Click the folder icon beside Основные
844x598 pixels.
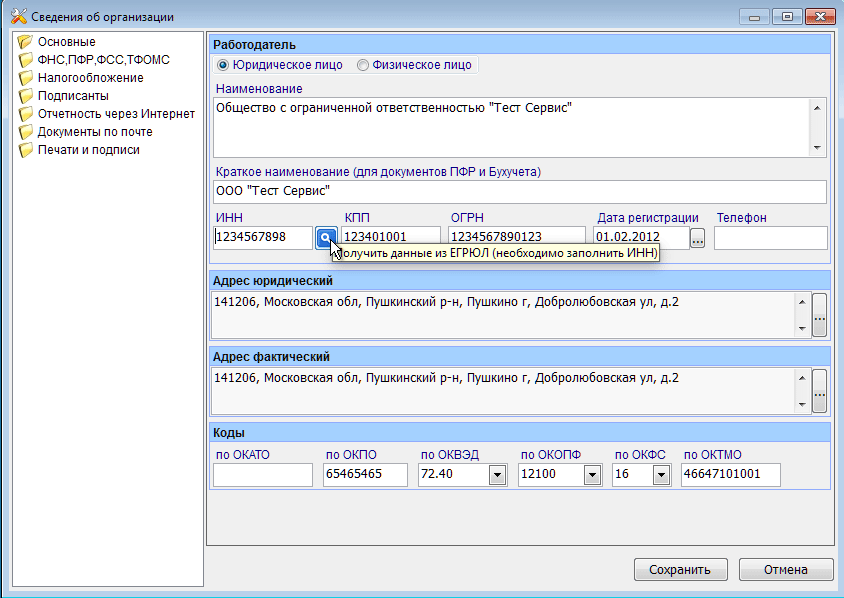point(25,41)
